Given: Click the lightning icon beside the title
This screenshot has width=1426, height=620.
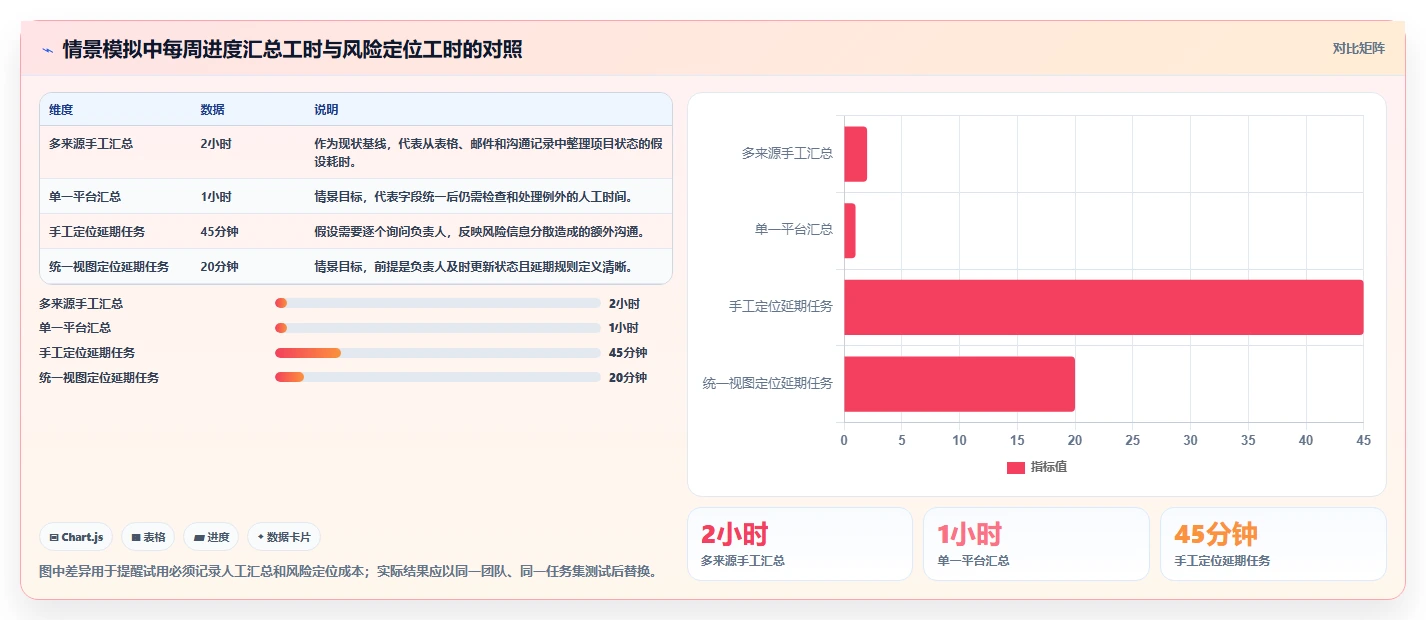Looking at the screenshot, I should (x=47, y=50).
